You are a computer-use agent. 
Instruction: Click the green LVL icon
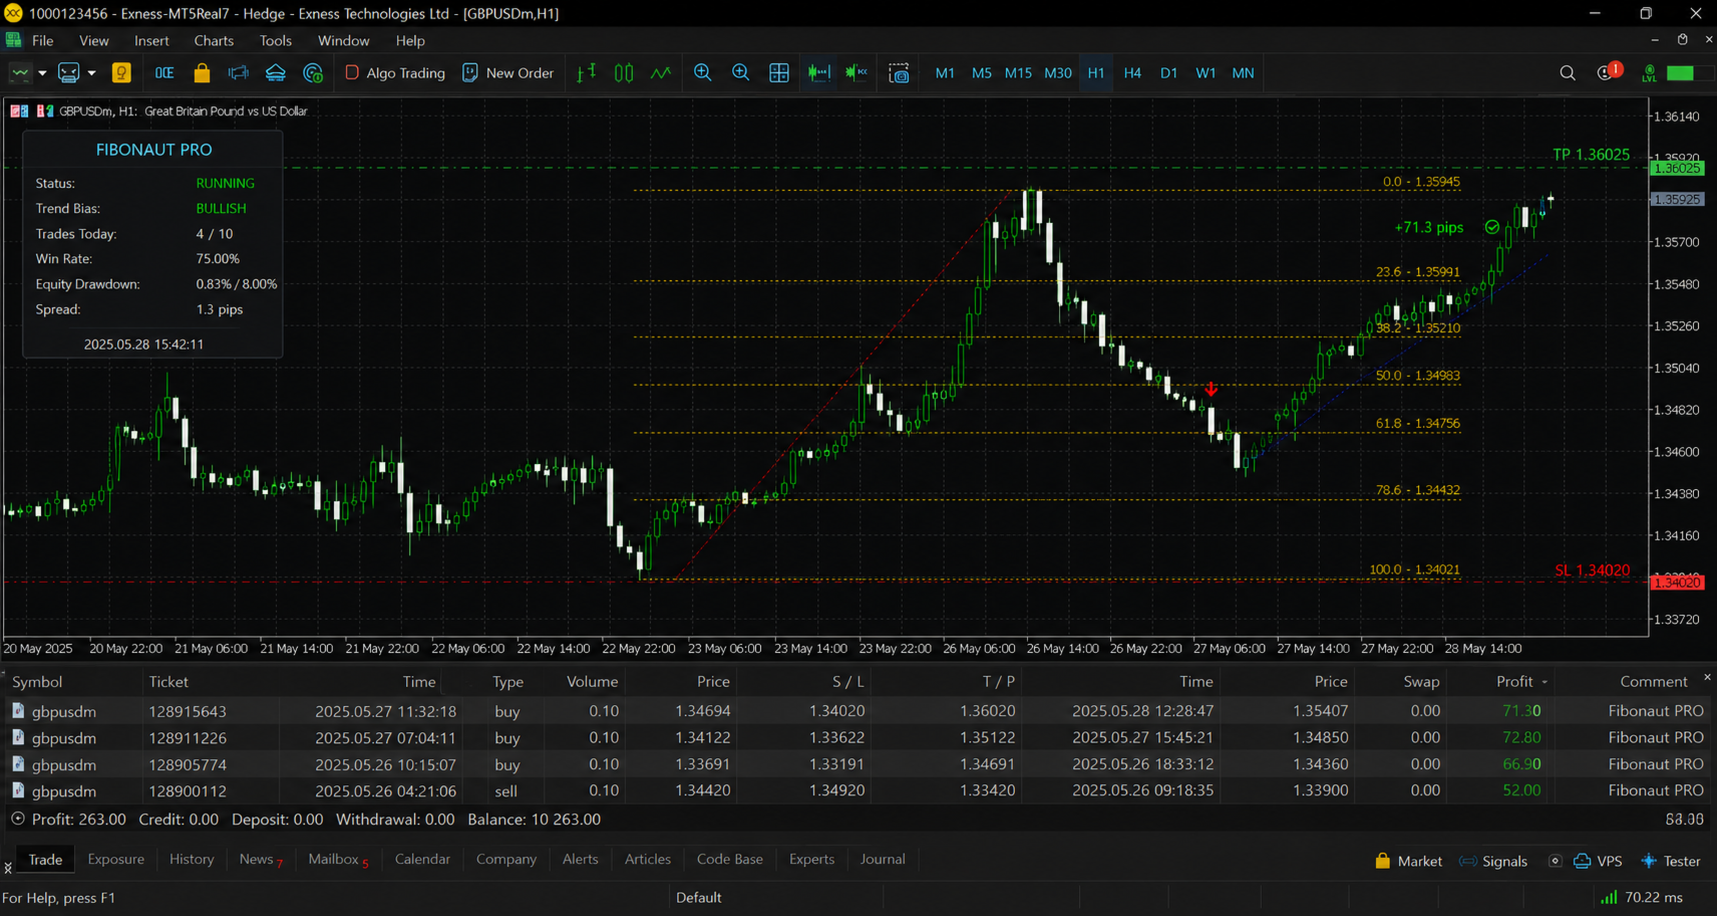[1649, 73]
